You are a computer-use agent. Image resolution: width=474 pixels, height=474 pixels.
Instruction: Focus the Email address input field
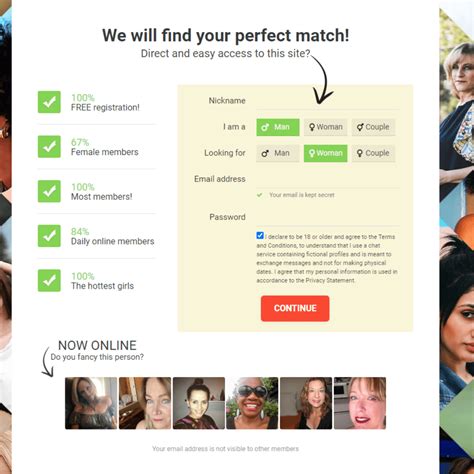coord(328,179)
